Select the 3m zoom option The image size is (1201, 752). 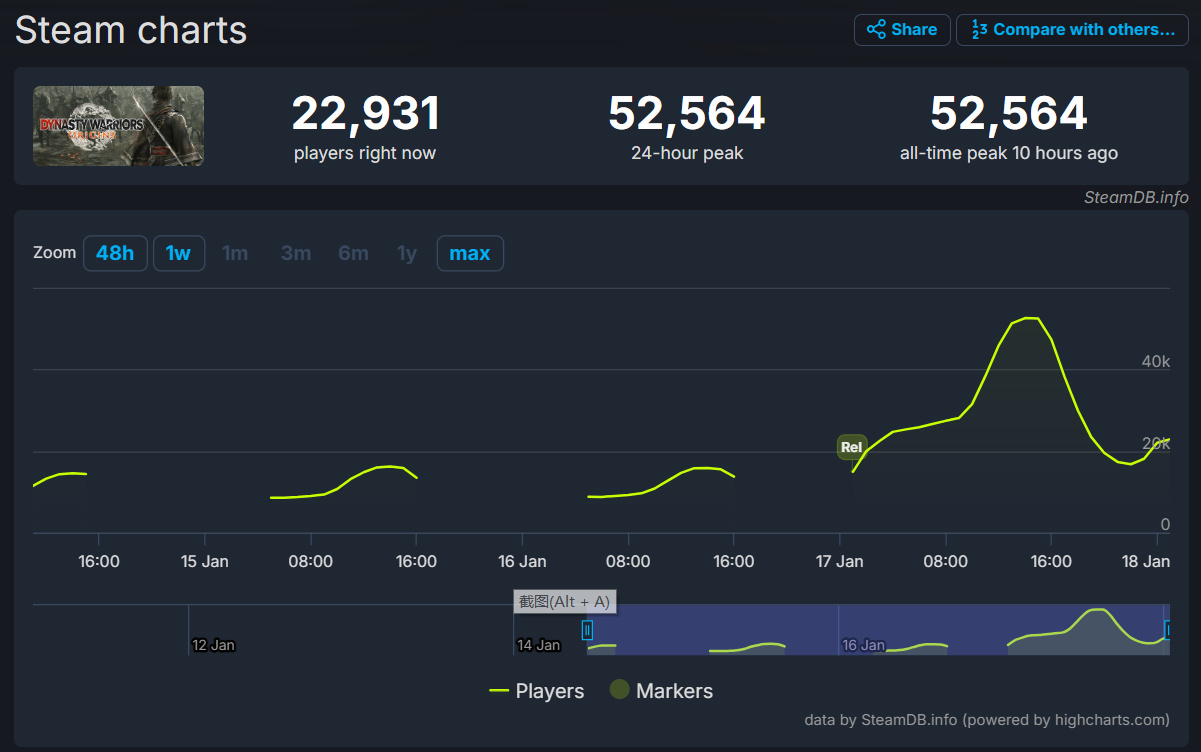(x=296, y=253)
